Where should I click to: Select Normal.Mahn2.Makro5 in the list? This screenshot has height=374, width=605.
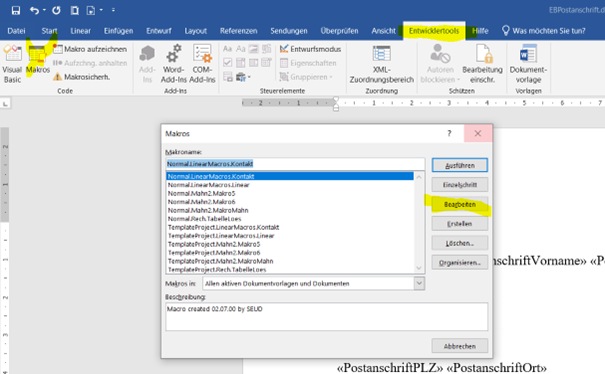[x=290, y=193]
